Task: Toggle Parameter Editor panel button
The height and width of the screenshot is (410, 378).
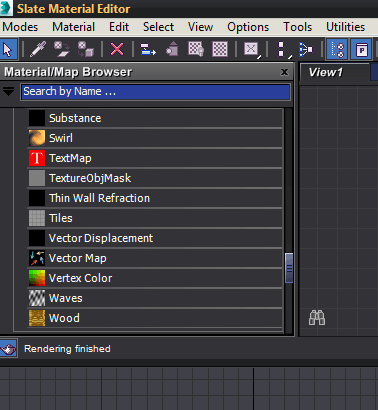Action: (361, 50)
